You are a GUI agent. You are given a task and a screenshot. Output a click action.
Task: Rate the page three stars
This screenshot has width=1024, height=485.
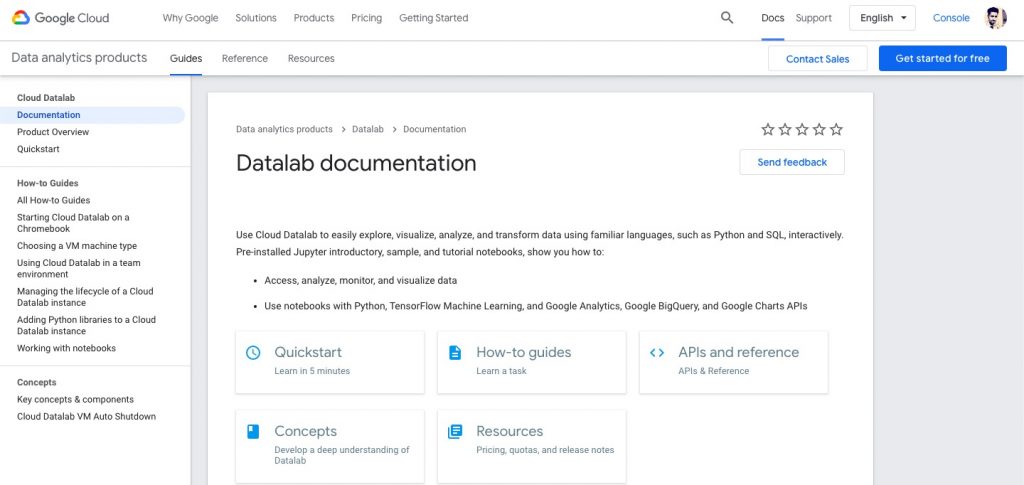click(802, 129)
